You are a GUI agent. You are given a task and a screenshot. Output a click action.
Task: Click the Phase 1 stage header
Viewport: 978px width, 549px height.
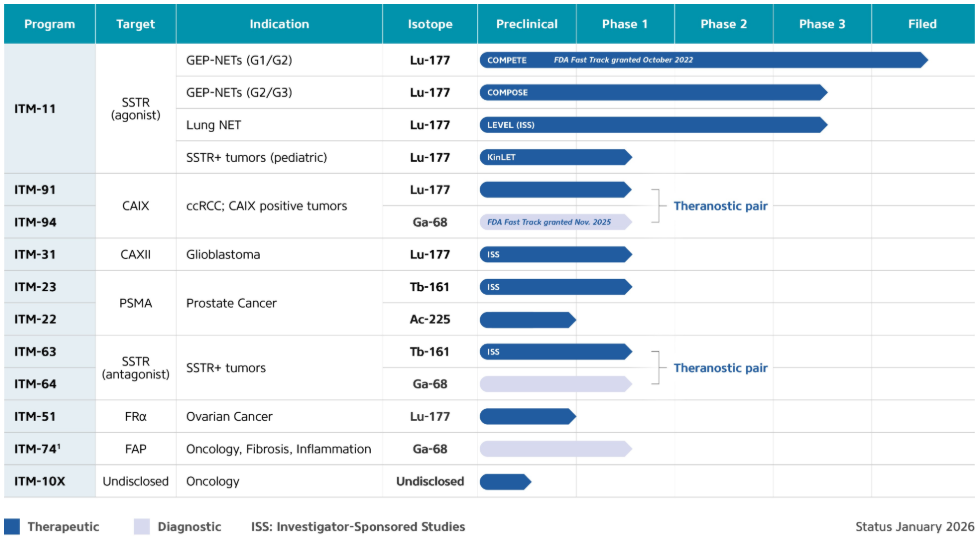(x=625, y=24)
